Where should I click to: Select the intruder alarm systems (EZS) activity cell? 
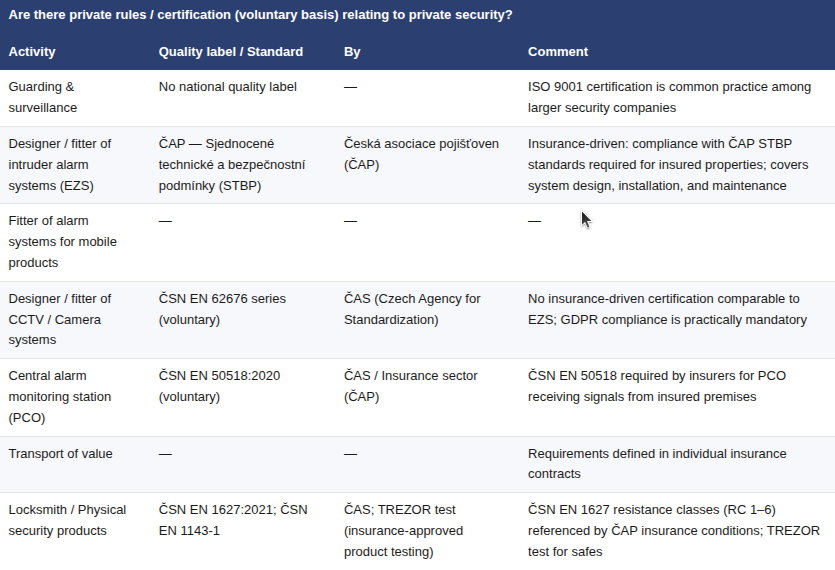[60, 164]
